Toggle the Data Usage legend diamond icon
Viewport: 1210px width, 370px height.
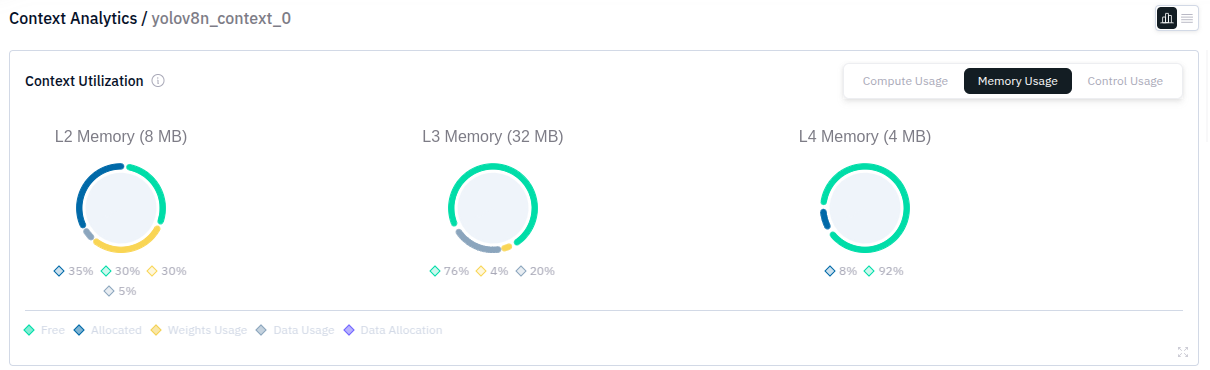(x=261, y=330)
